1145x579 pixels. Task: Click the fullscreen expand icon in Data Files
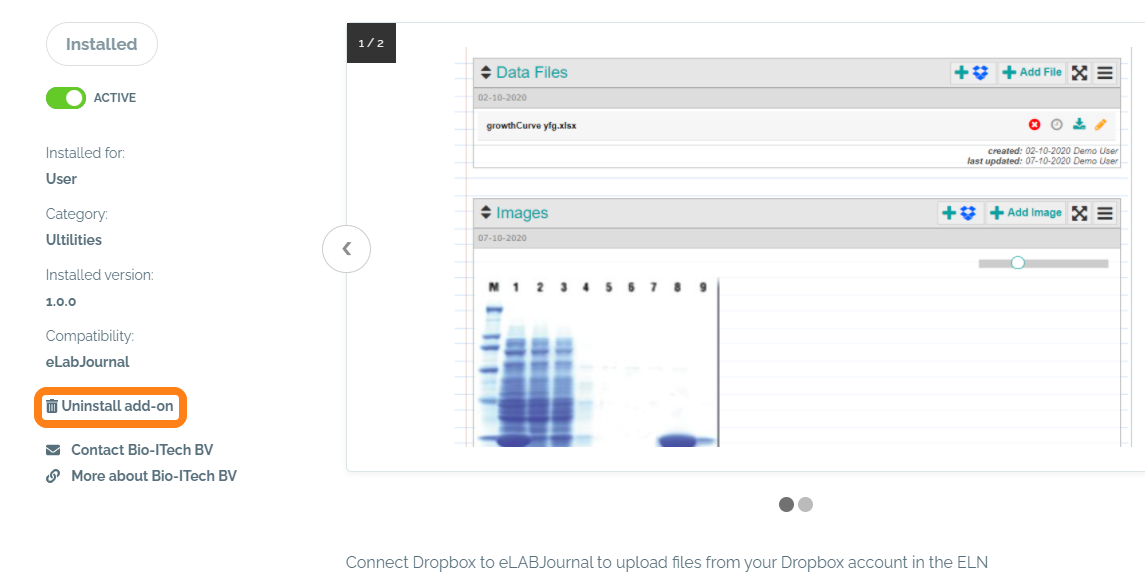click(x=1080, y=73)
